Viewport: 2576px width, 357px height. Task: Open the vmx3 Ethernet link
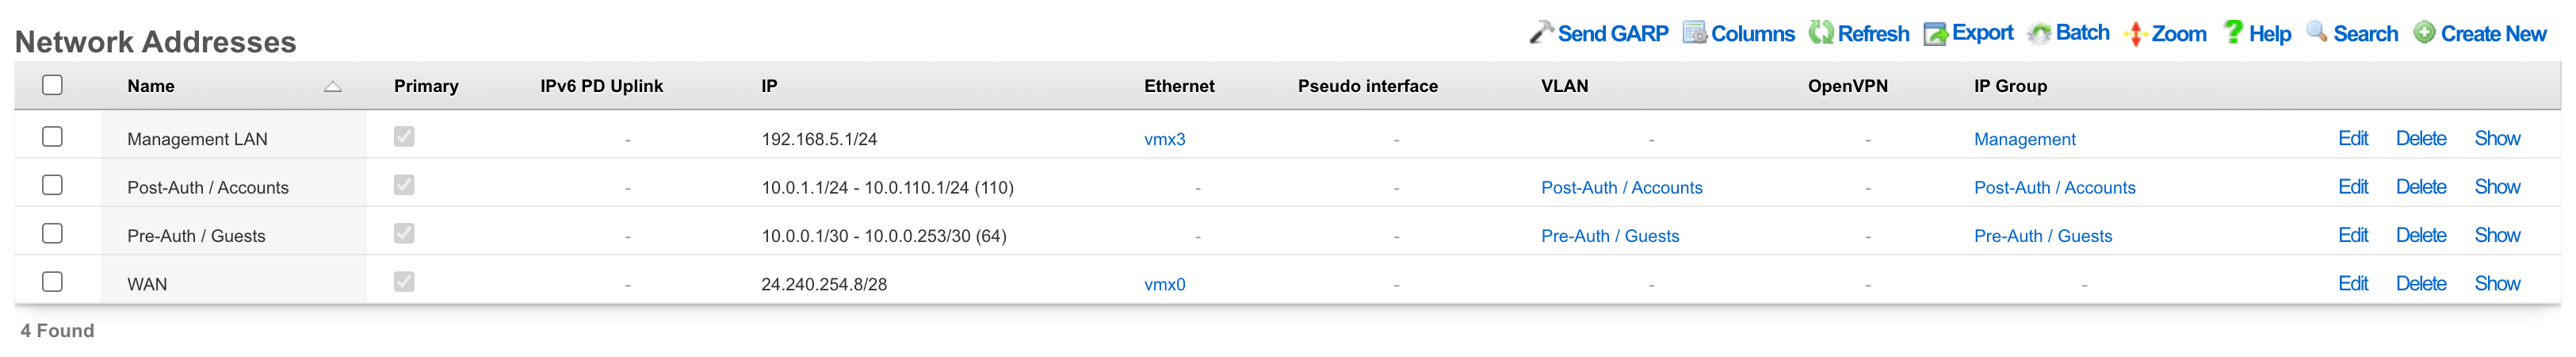(x=1164, y=139)
